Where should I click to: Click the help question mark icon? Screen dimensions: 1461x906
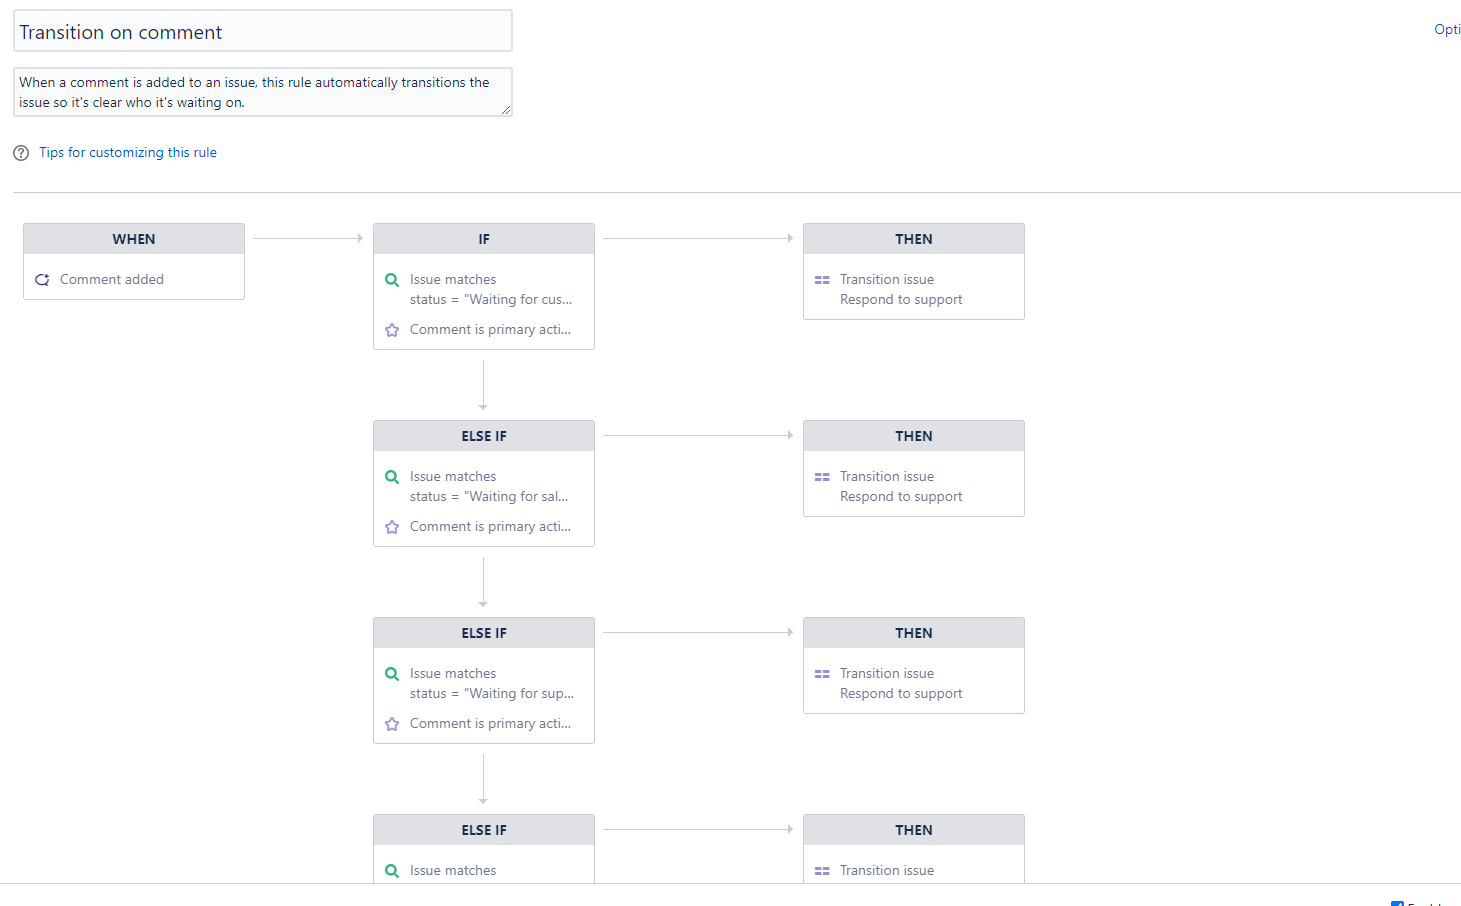21,153
